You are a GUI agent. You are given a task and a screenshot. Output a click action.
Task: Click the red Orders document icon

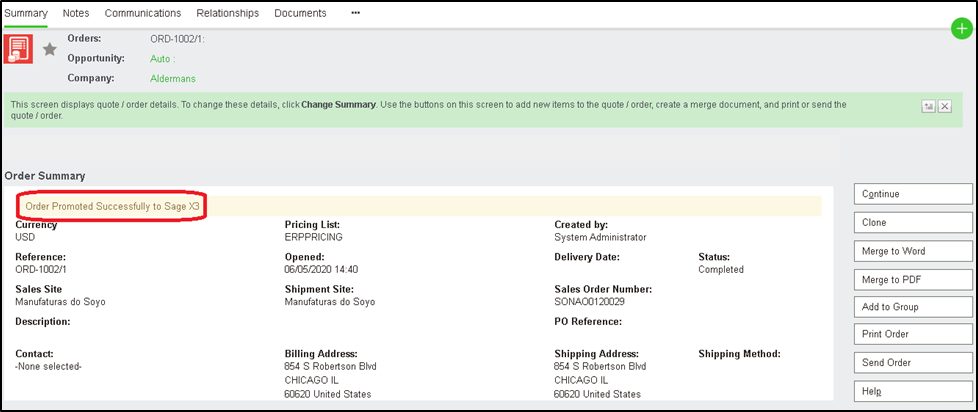tap(19, 49)
